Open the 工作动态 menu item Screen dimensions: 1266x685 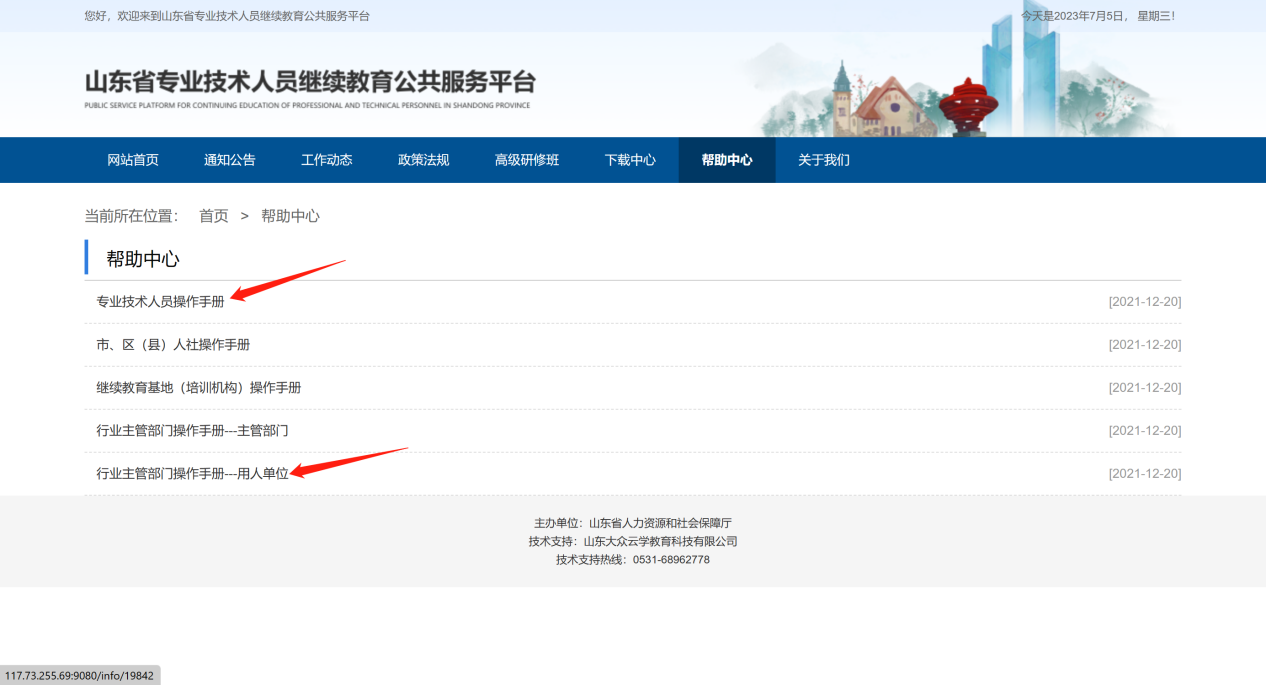coord(326,160)
